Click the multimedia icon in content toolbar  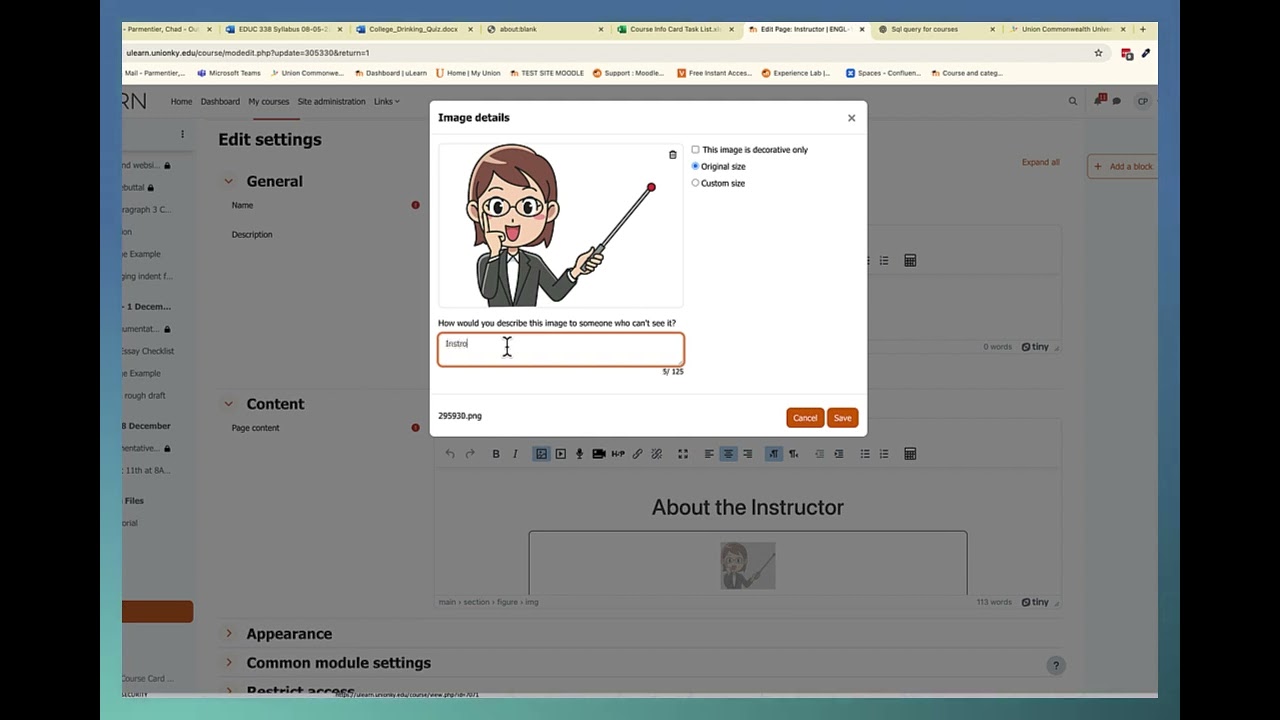[560, 454]
